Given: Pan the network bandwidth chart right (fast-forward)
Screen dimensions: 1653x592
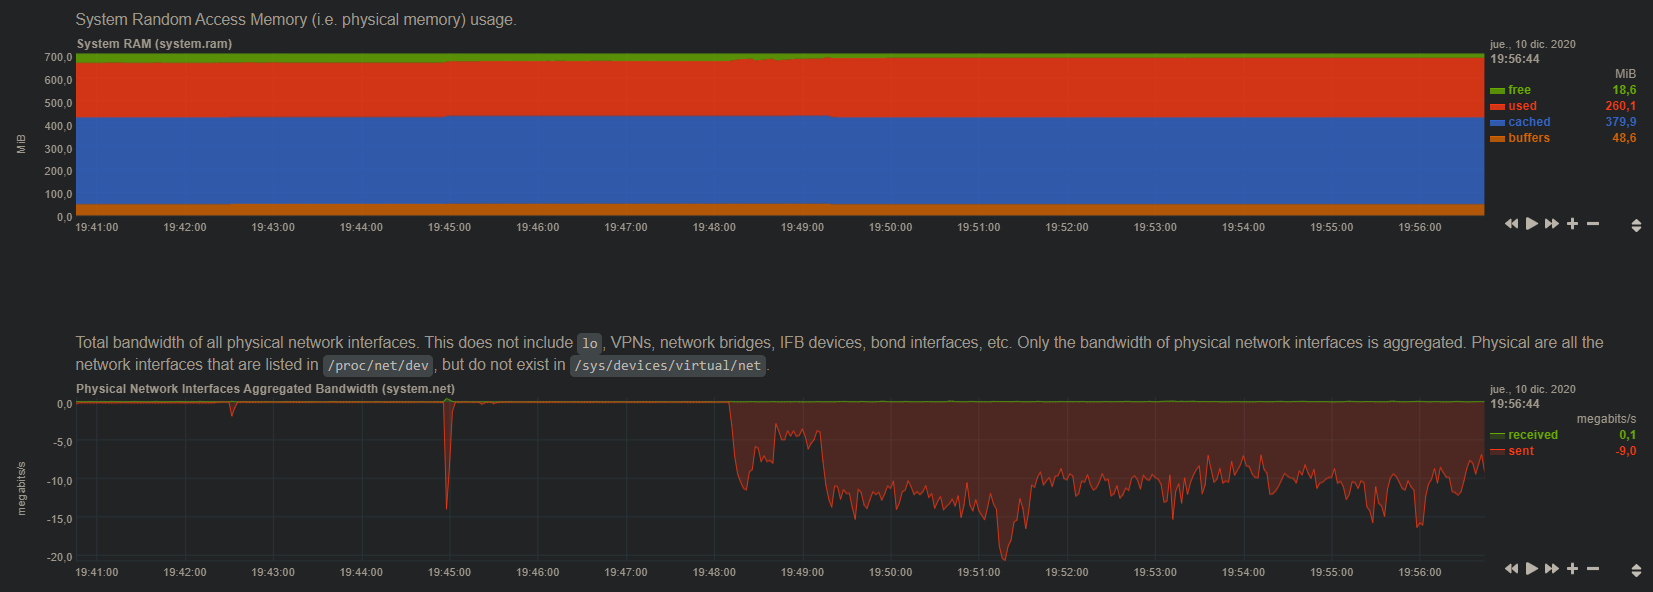Looking at the screenshot, I should [1552, 569].
